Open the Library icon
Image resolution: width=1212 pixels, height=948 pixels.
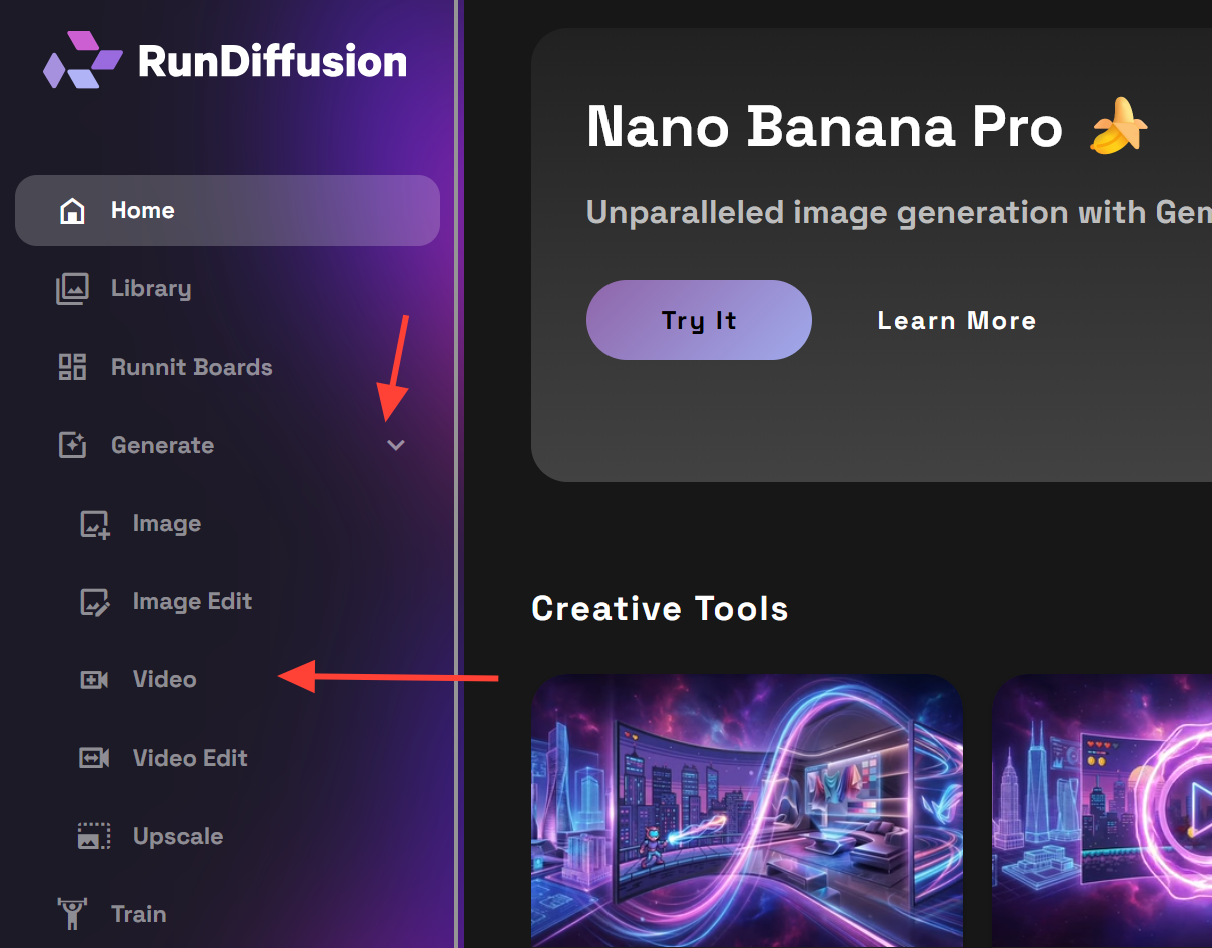pos(72,288)
